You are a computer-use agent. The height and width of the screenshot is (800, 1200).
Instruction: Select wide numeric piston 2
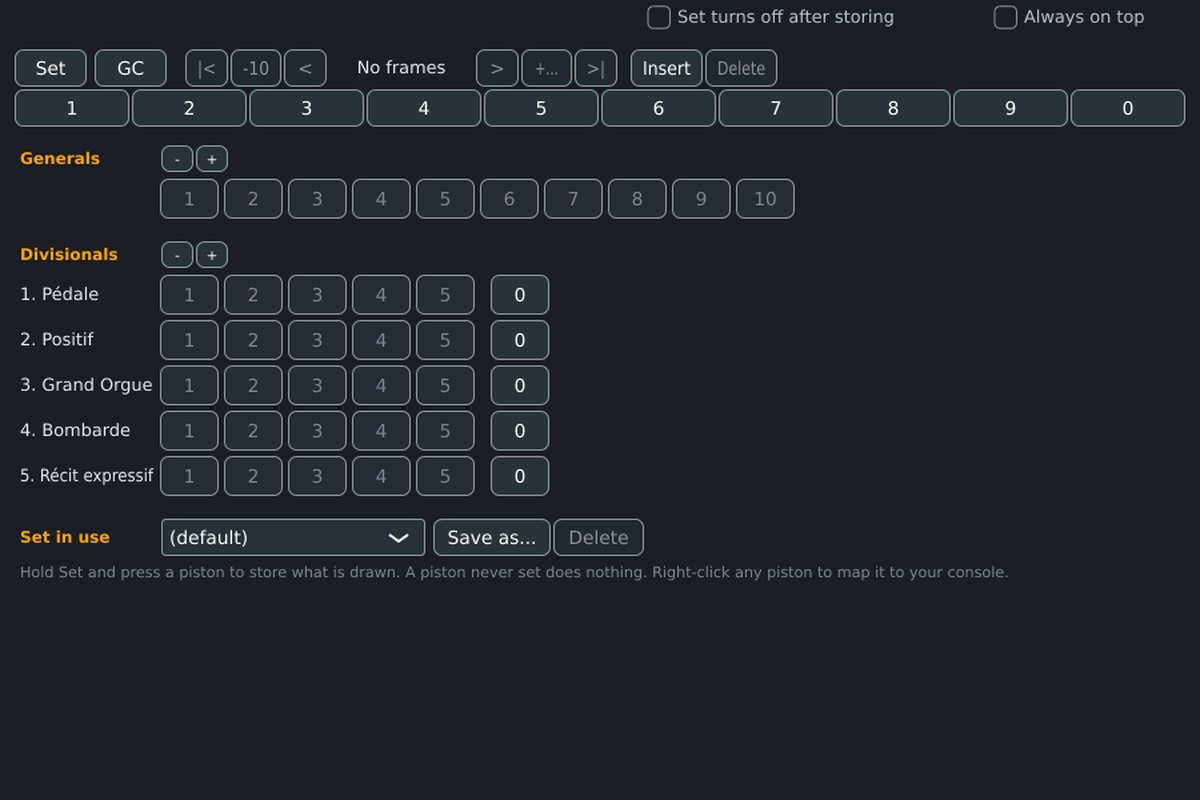tap(189, 108)
